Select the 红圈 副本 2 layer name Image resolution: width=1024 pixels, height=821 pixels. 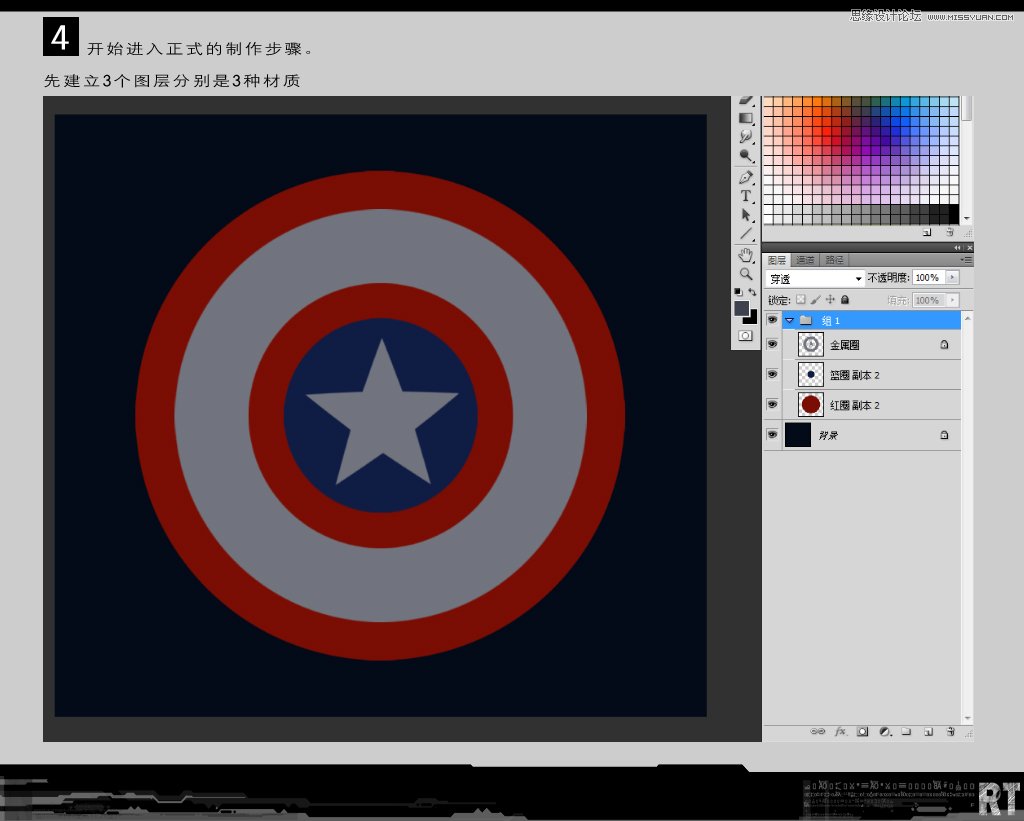point(855,405)
